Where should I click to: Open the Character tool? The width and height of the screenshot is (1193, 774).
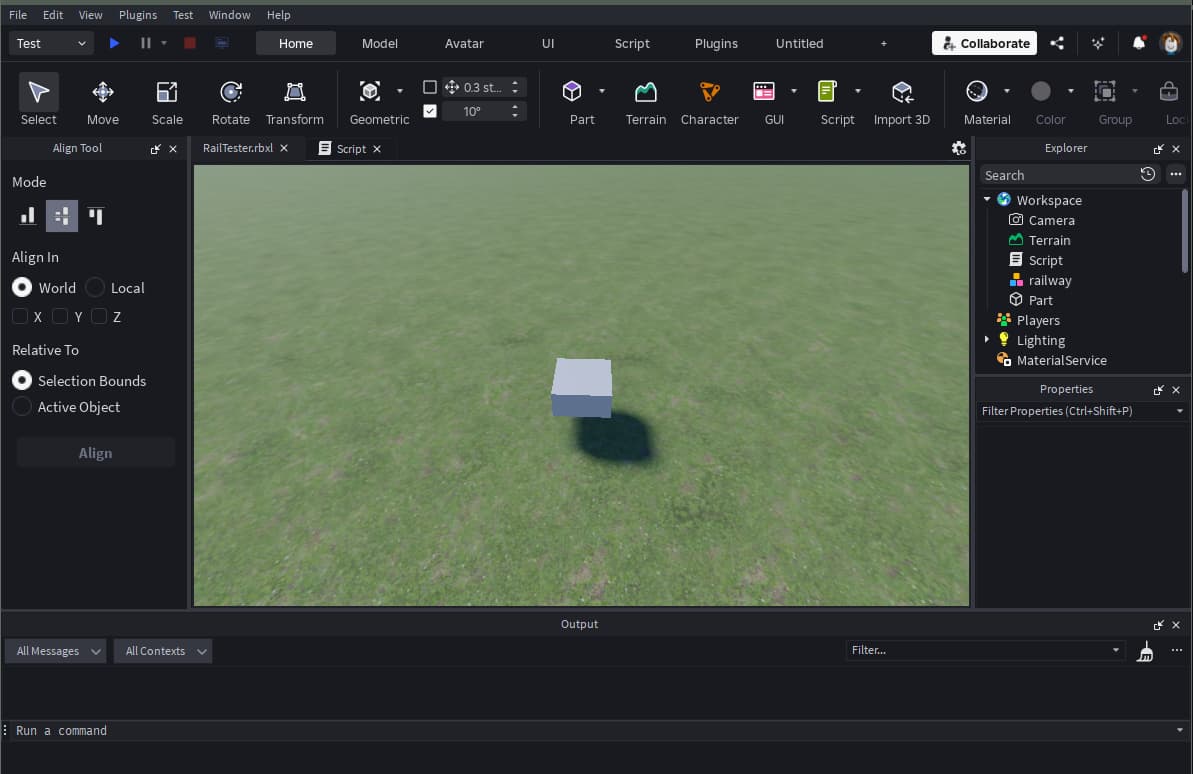pyautogui.click(x=709, y=100)
